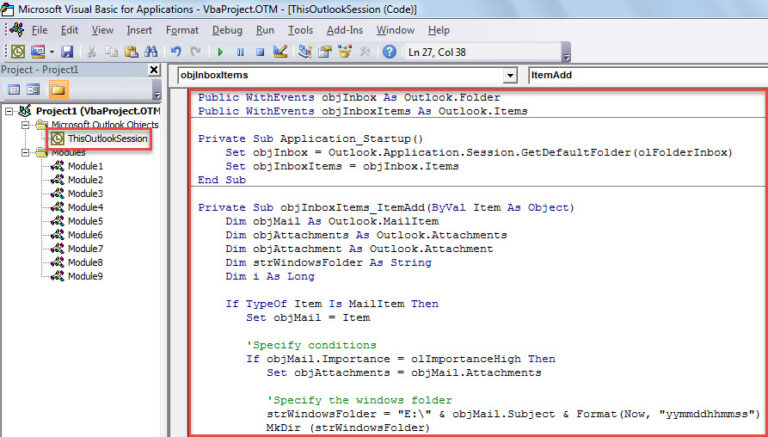Collapse the Project1 root node
This screenshot has width=768, height=437.
[10, 110]
